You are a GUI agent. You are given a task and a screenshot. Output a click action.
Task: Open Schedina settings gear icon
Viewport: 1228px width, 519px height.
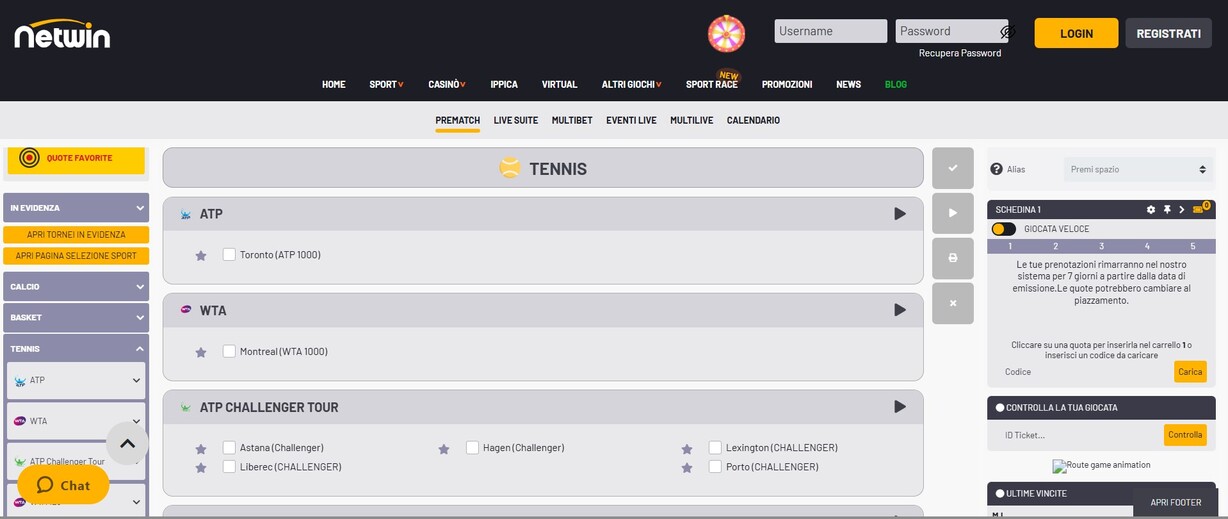pyautogui.click(x=1151, y=210)
